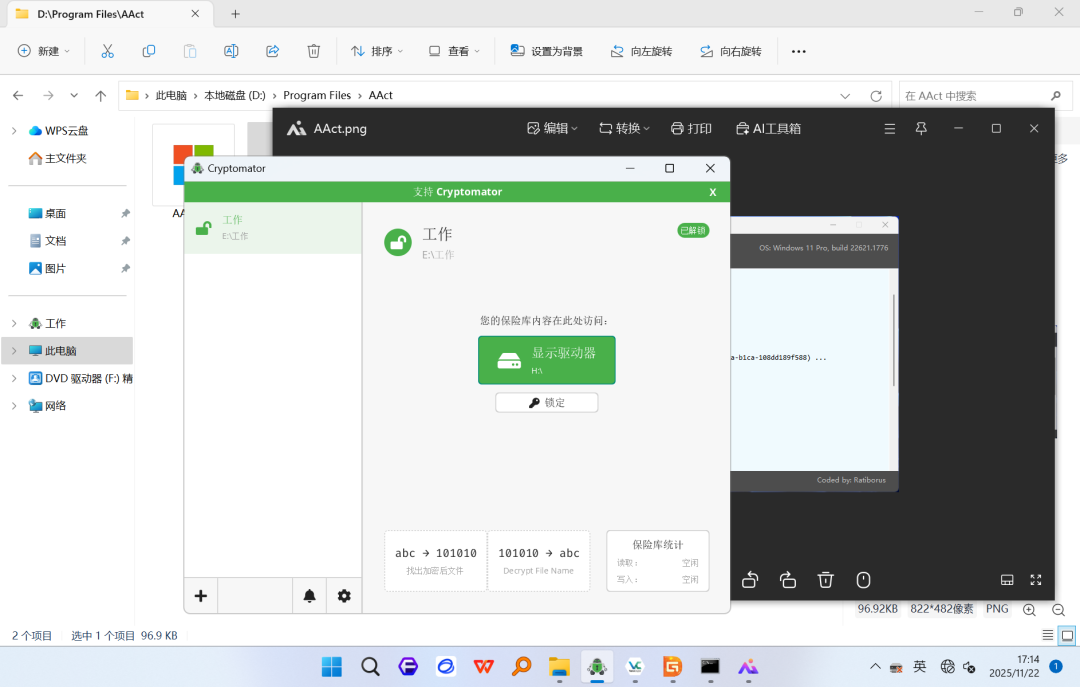Click rotate right icon in image viewer

[788, 580]
